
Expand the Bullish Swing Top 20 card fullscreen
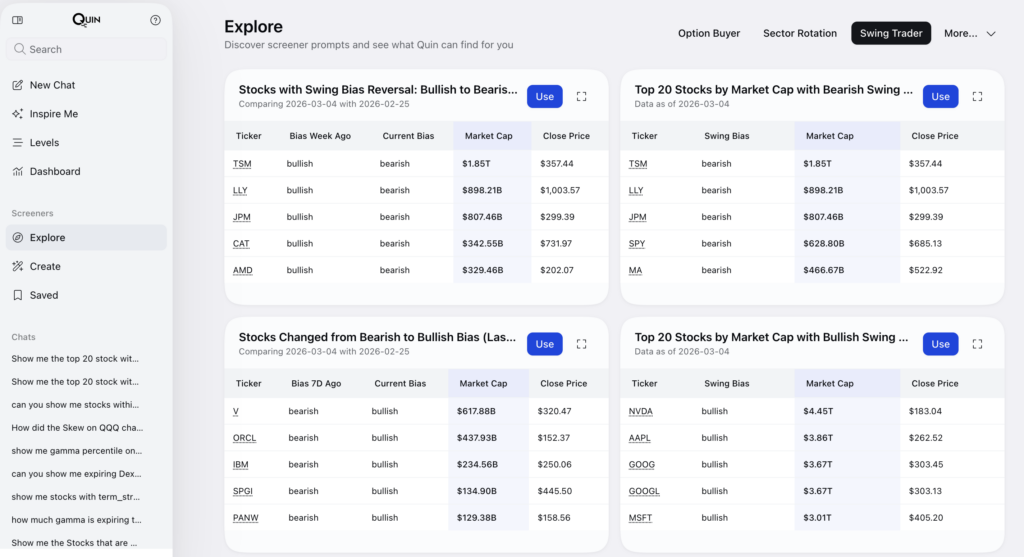click(x=977, y=344)
